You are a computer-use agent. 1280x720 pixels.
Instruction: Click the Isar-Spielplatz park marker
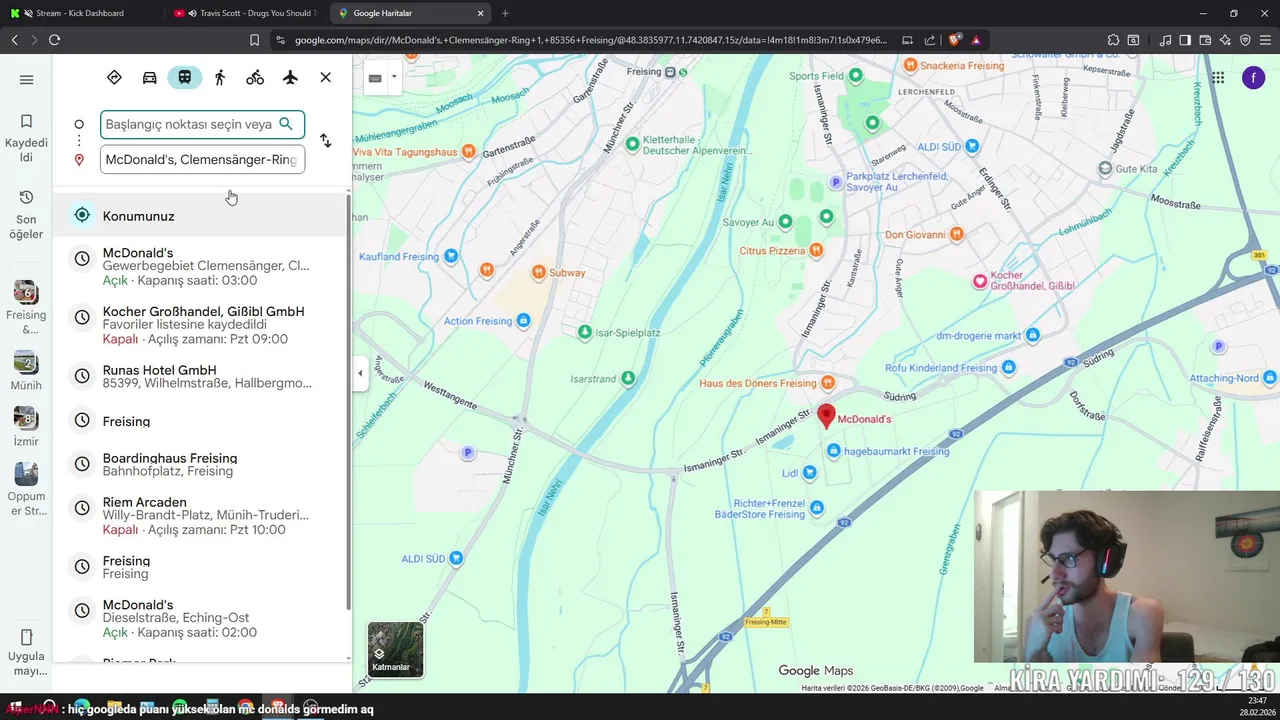[x=585, y=331]
